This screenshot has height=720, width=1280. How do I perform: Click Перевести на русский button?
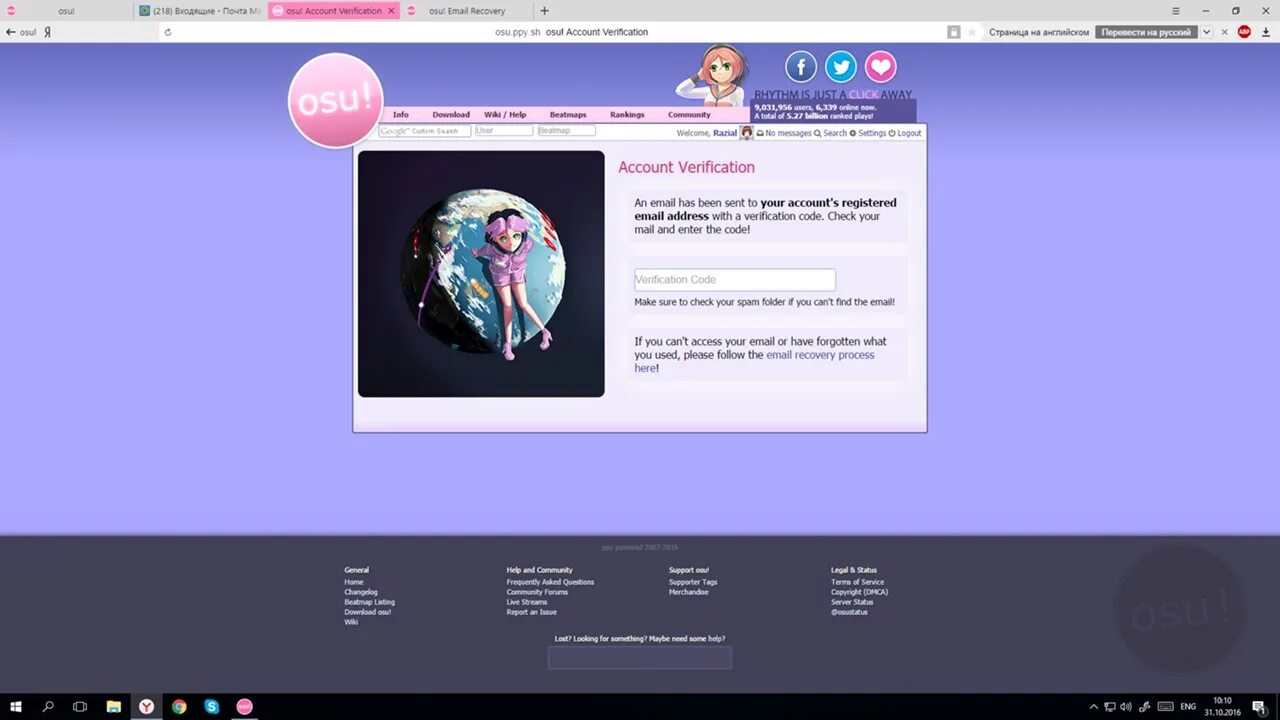tap(1146, 32)
